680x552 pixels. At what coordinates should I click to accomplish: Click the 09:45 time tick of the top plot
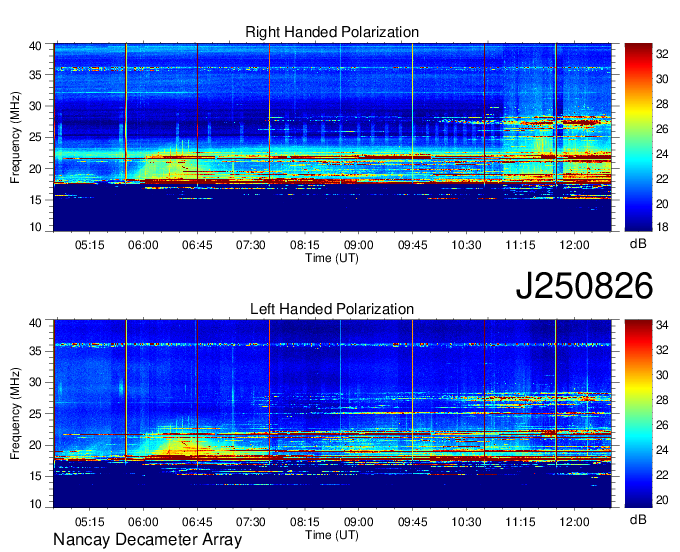(412, 245)
